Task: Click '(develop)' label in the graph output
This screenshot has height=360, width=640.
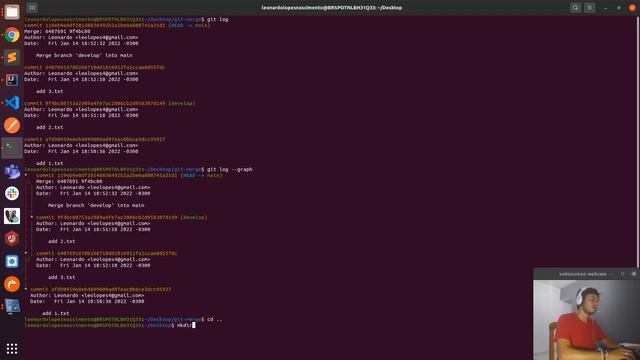Action: tap(194, 218)
